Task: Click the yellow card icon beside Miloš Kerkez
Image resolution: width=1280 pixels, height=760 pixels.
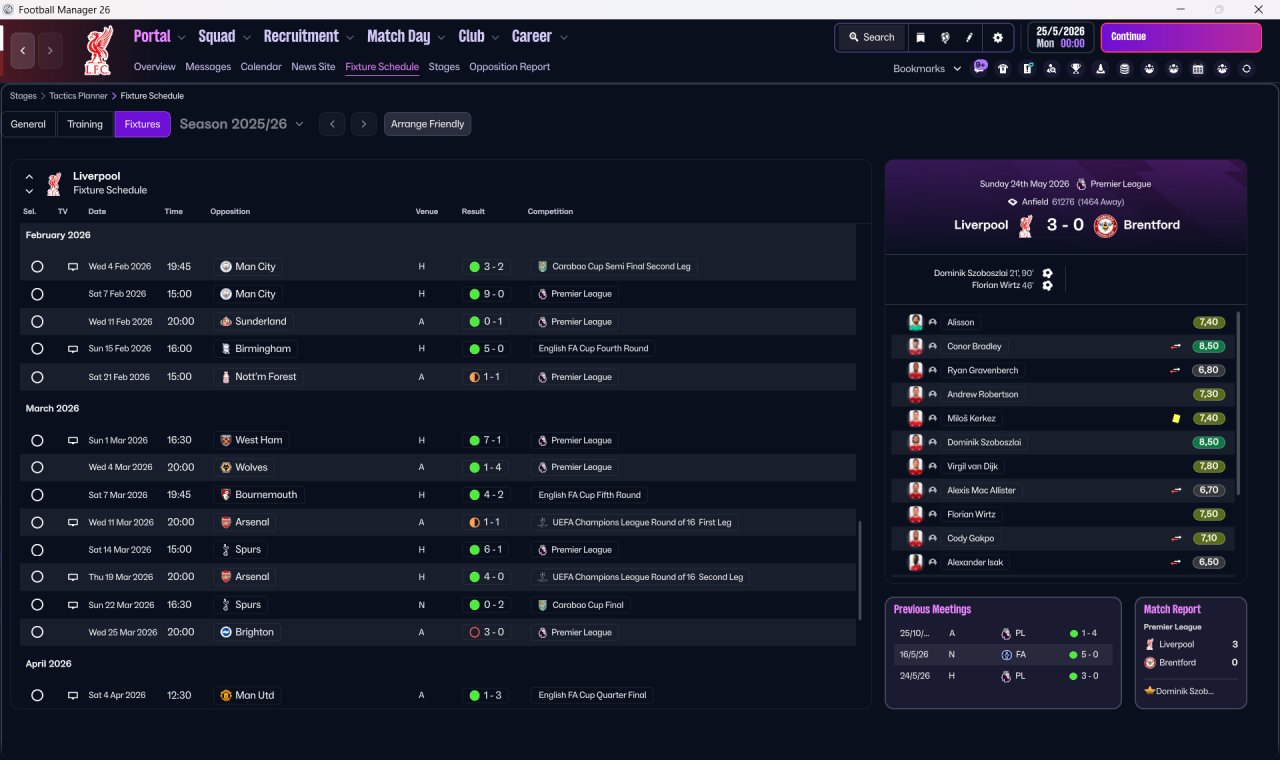Action: point(1176,418)
